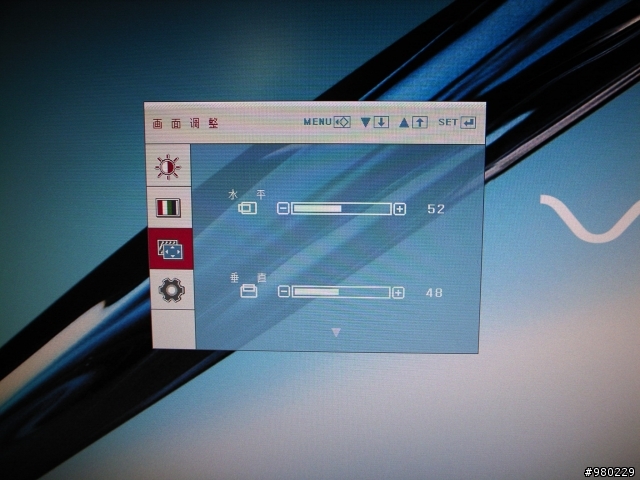Click the vertical position icon

click(x=249, y=291)
